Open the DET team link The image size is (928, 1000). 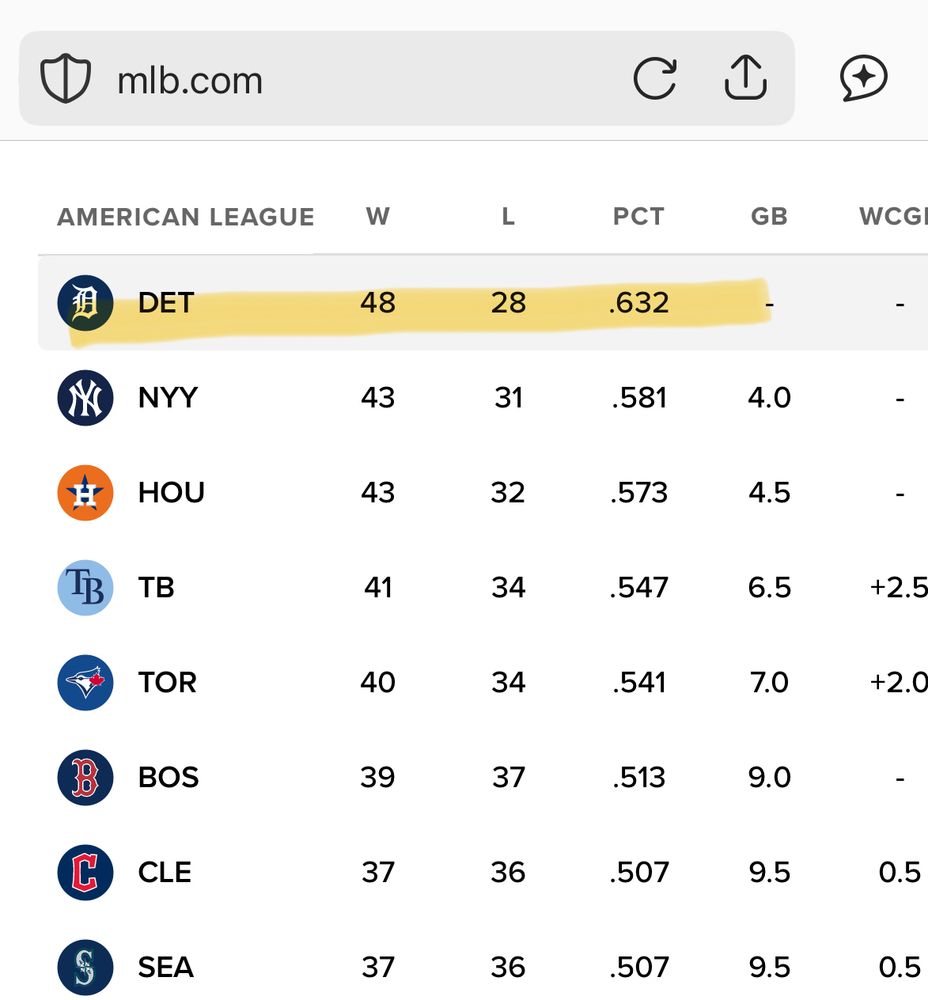coord(166,303)
